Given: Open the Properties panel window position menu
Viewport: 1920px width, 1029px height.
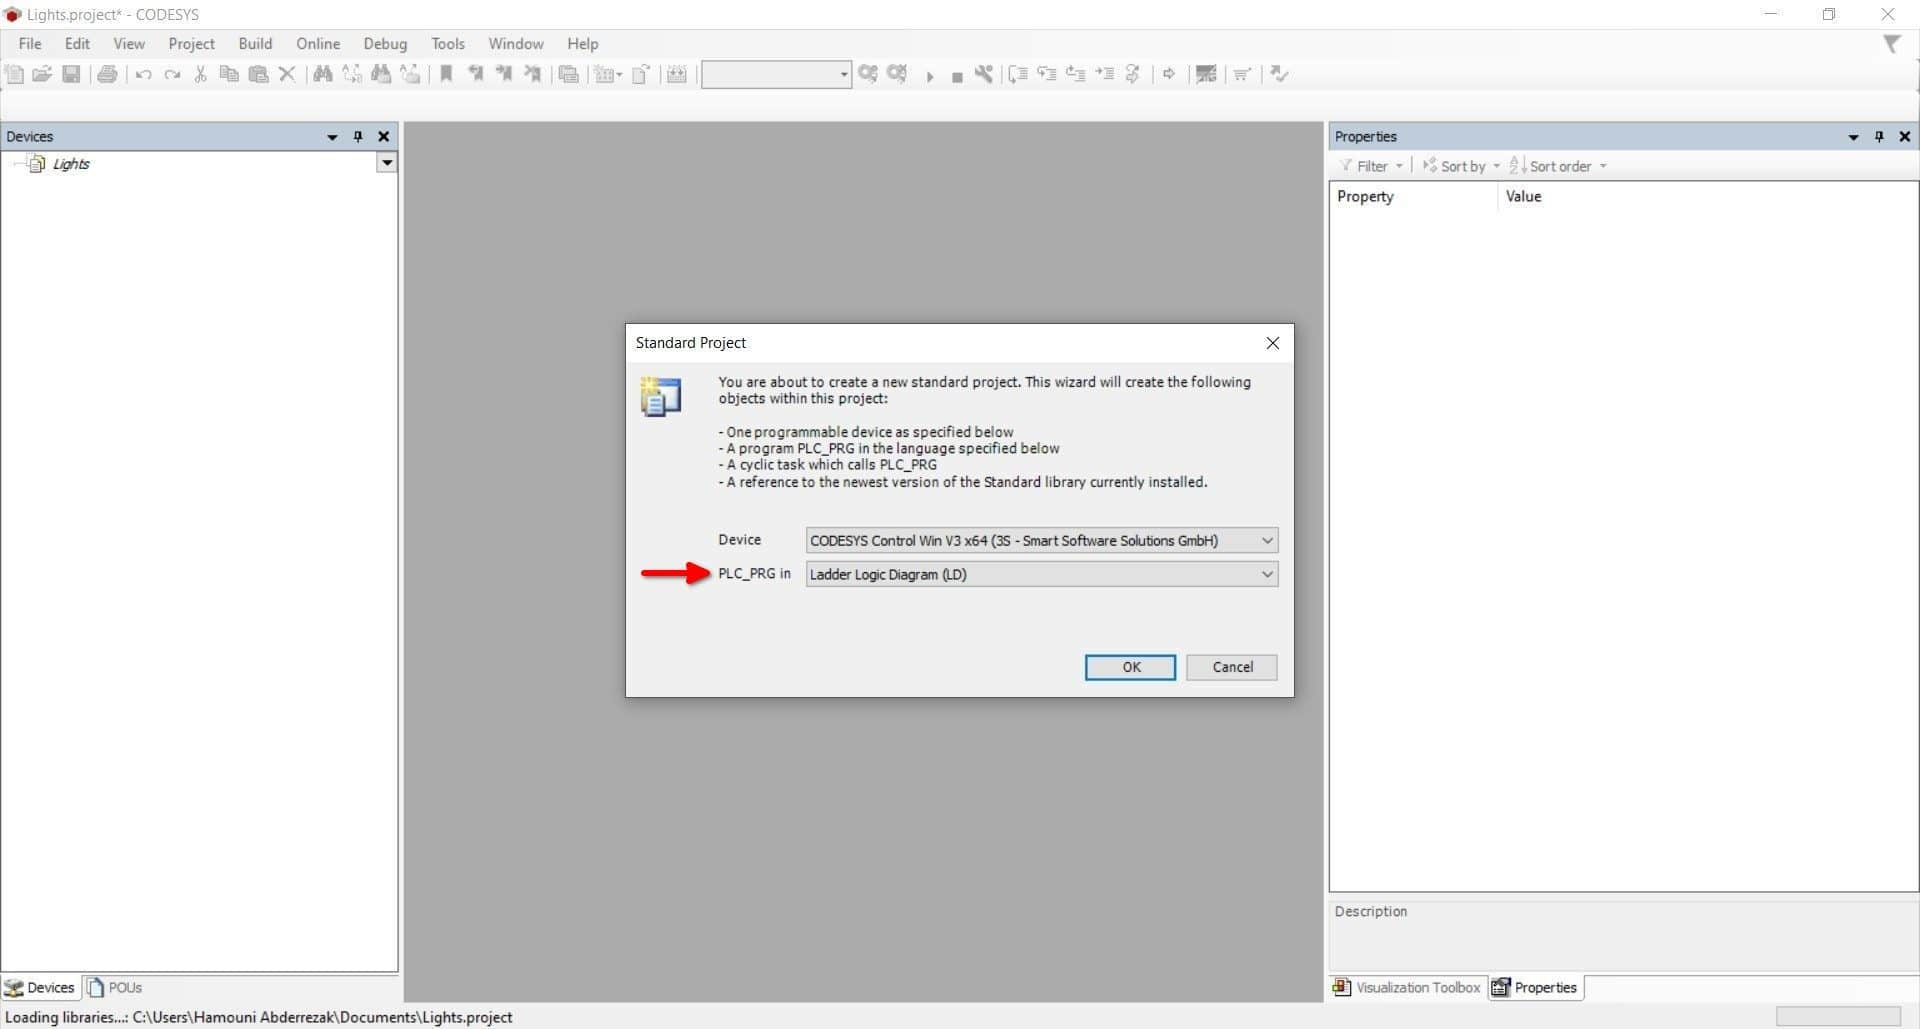Looking at the screenshot, I should (x=1853, y=137).
